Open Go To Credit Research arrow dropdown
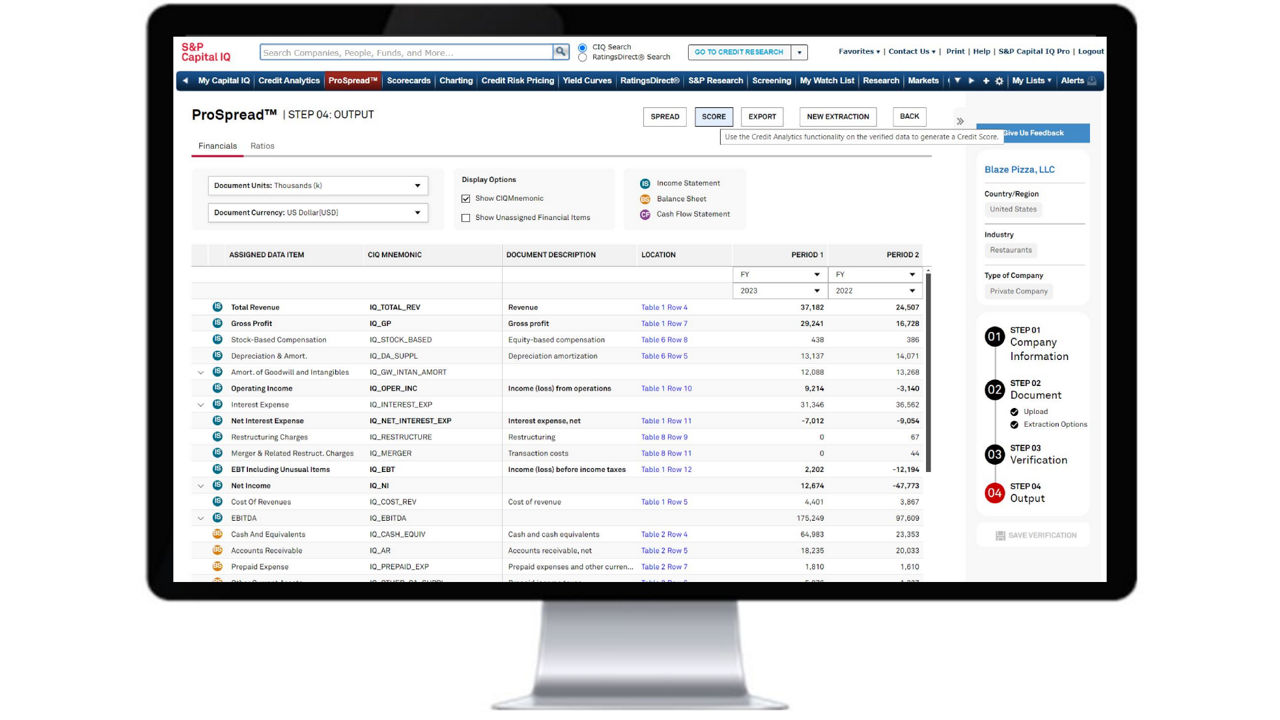The image size is (1280, 720). pos(799,52)
